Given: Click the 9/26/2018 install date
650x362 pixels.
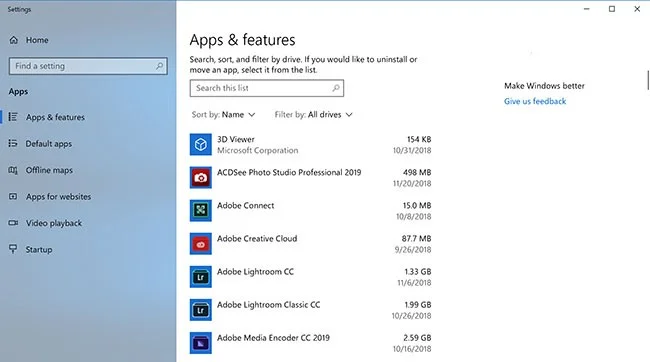Looking at the screenshot, I should click(x=413, y=250).
